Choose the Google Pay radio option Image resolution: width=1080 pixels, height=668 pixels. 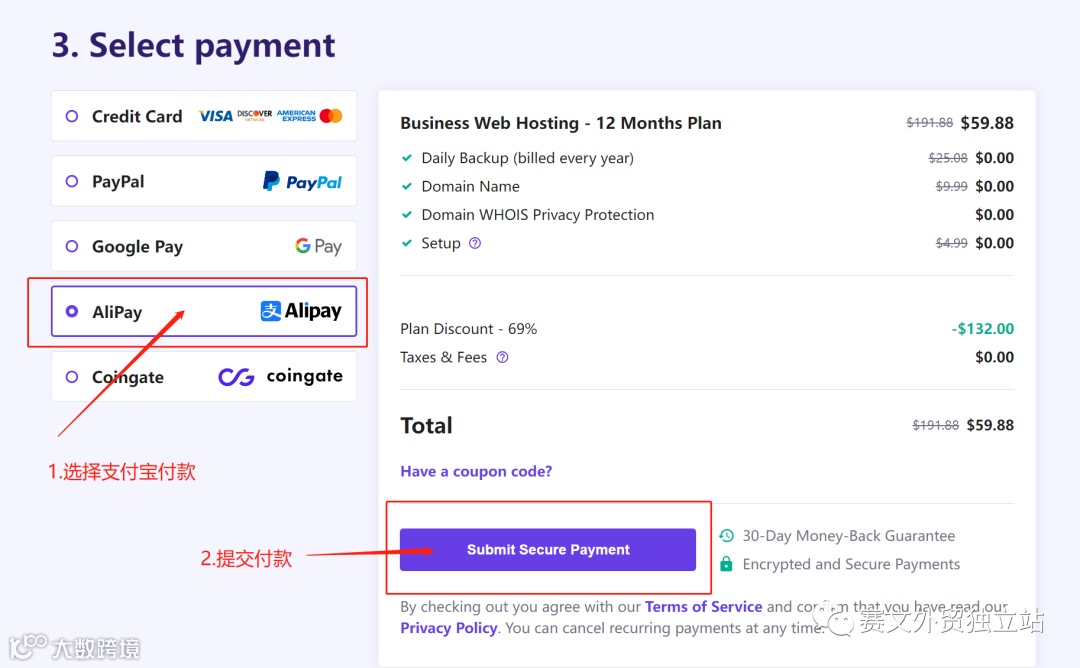(x=72, y=246)
